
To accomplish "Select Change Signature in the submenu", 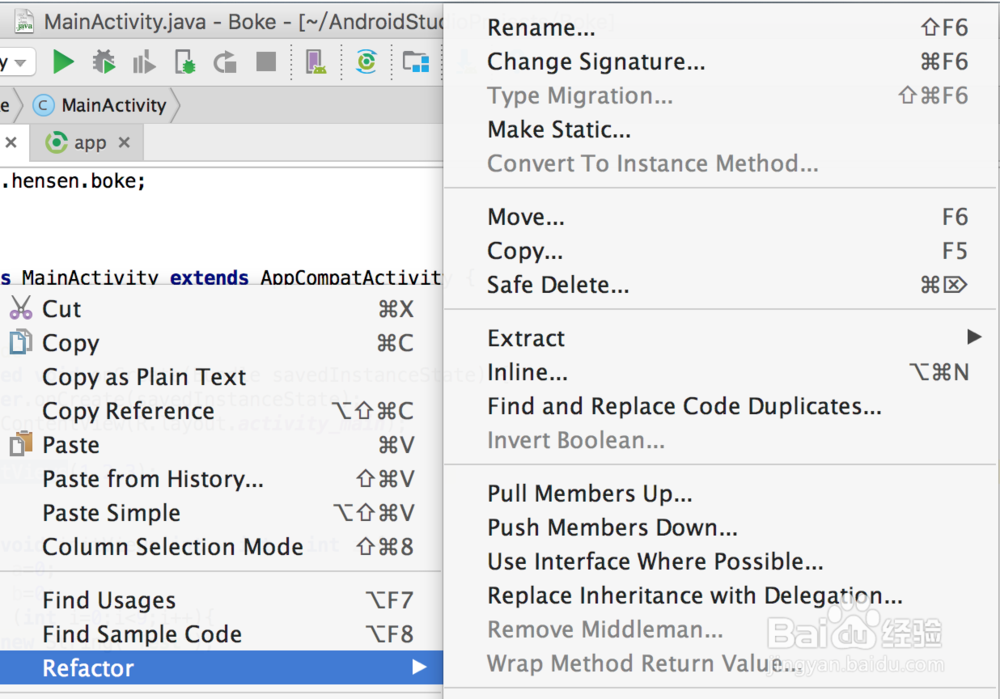I will (596, 62).
